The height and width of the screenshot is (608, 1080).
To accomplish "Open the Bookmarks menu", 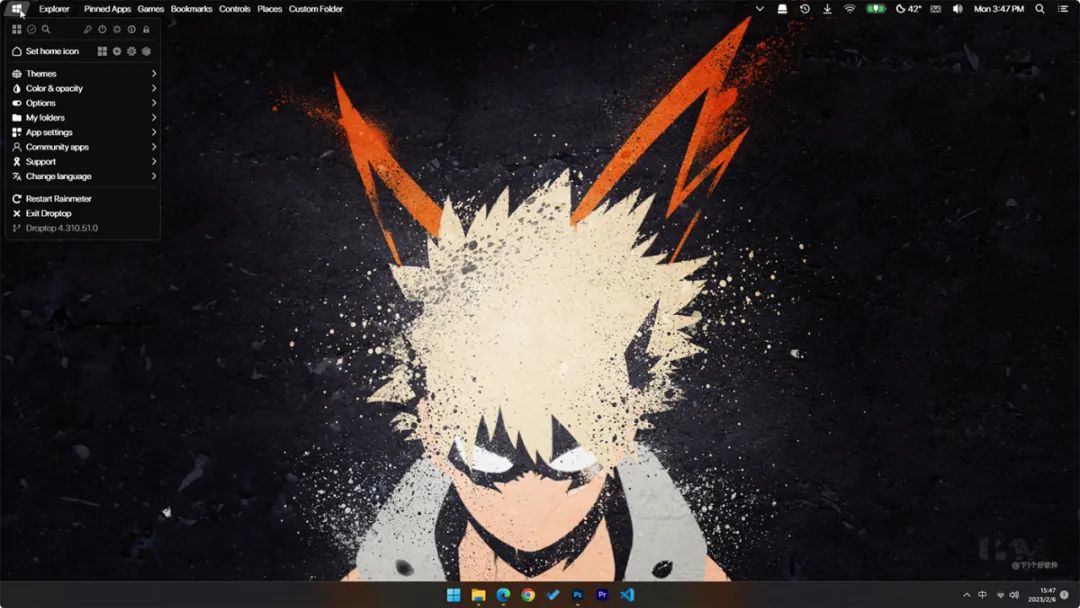I will click(191, 9).
